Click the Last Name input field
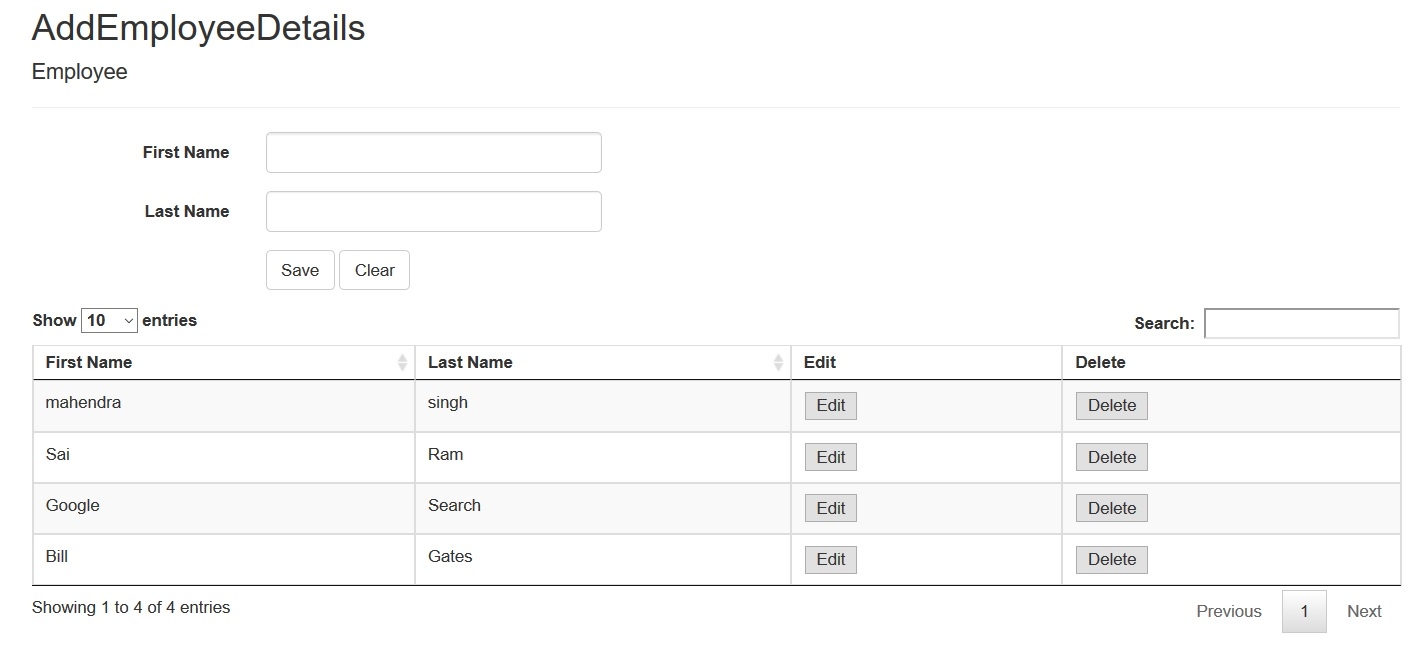 tap(433, 211)
